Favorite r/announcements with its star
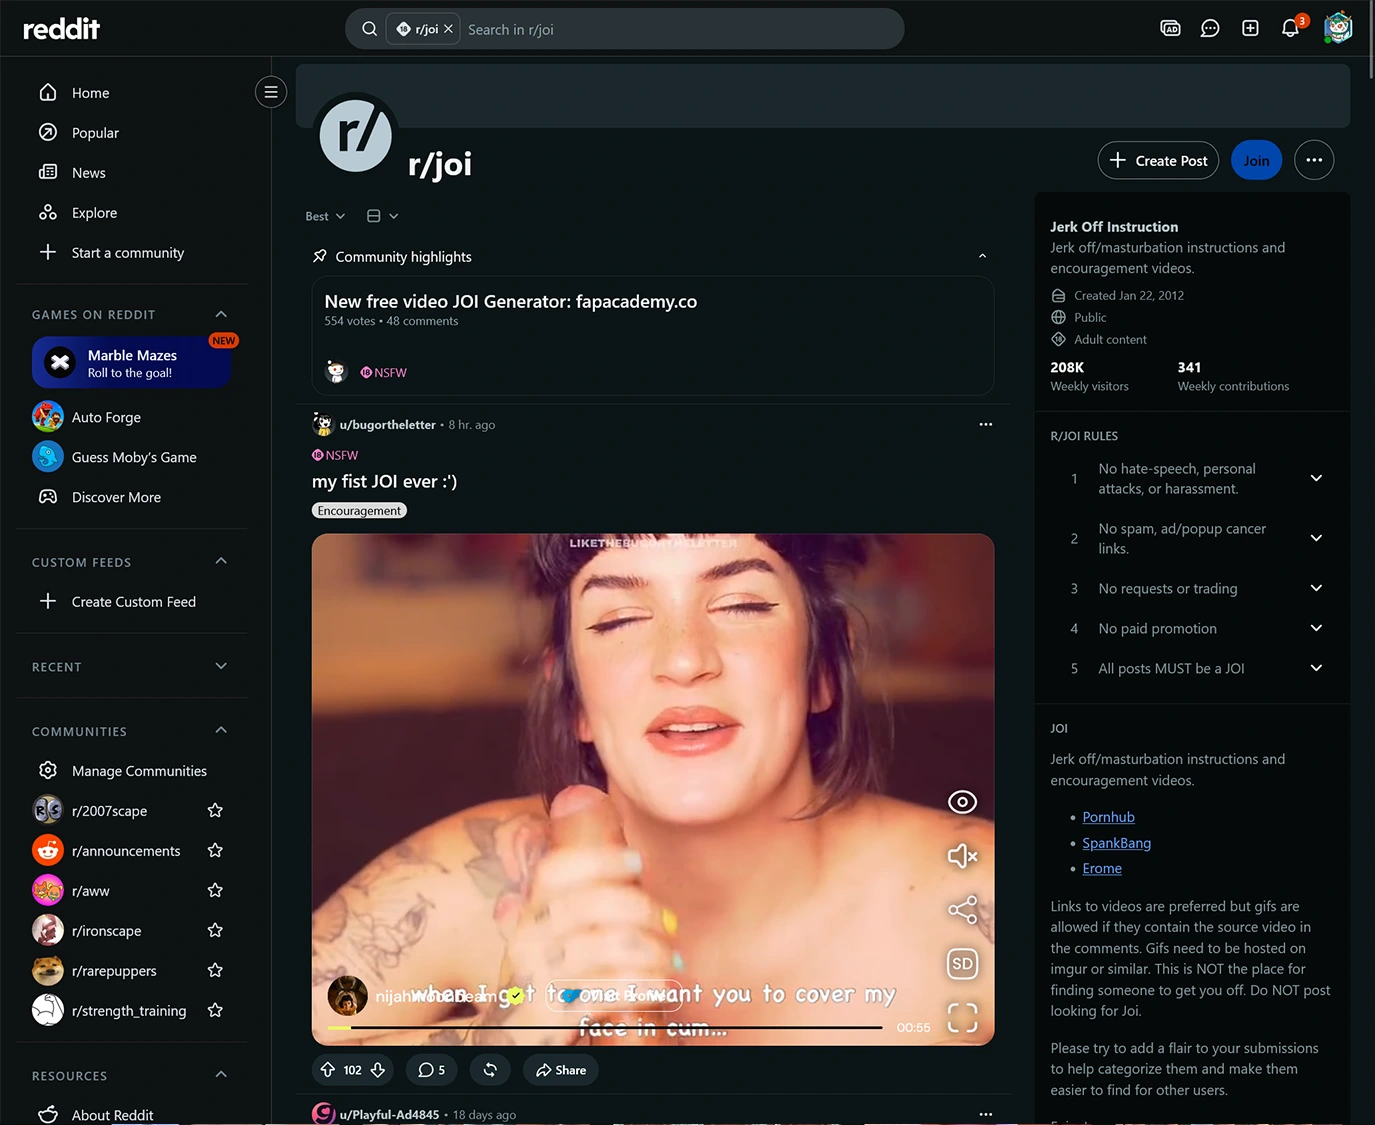 (x=215, y=850)
